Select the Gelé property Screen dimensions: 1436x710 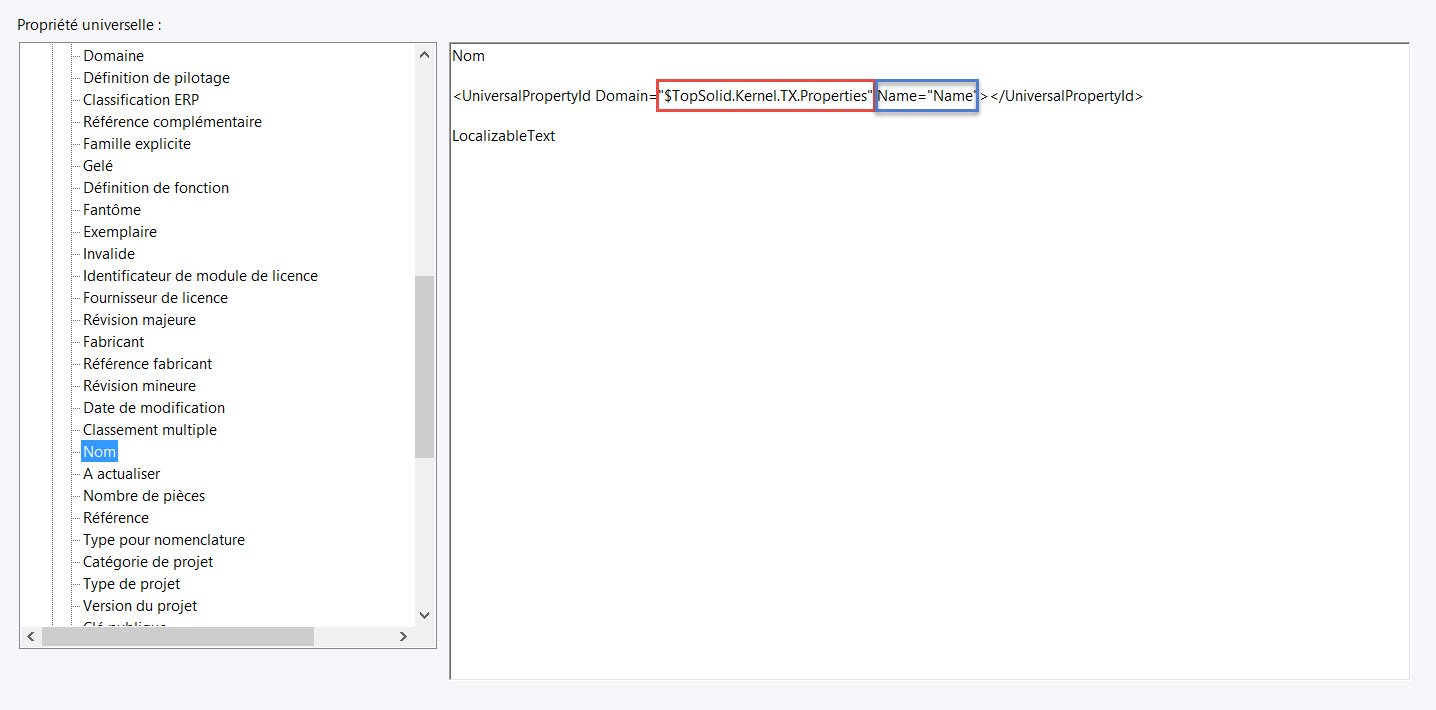coord(98,166)
